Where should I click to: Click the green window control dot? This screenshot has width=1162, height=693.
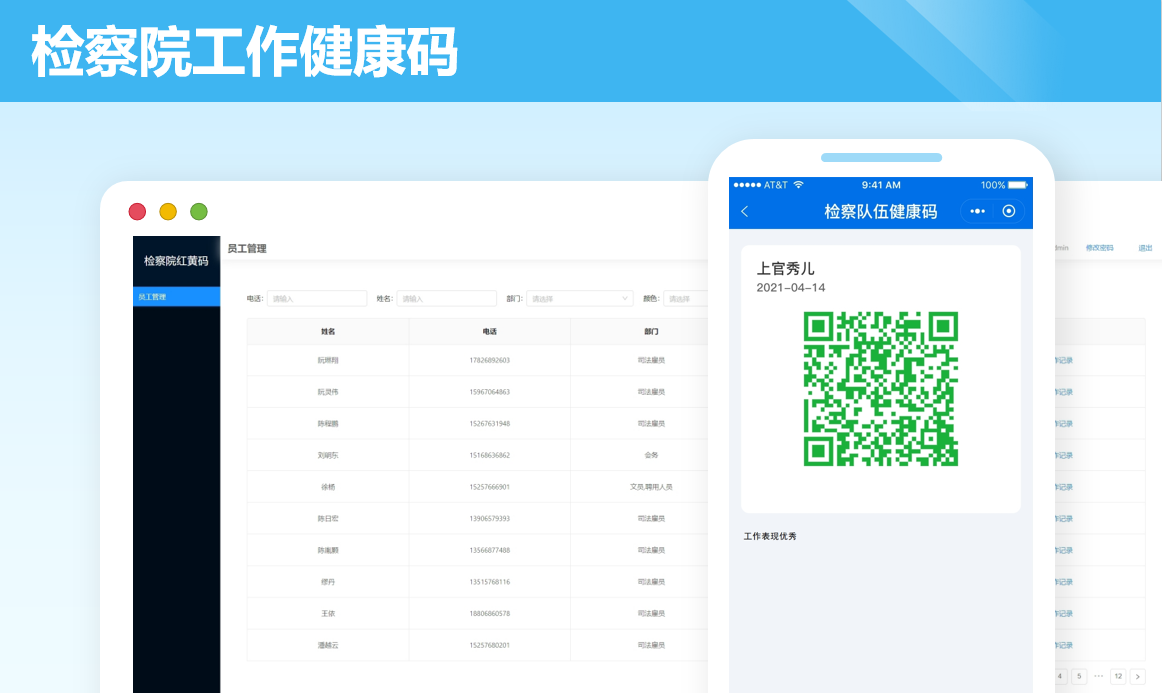[x=199, y=211]
